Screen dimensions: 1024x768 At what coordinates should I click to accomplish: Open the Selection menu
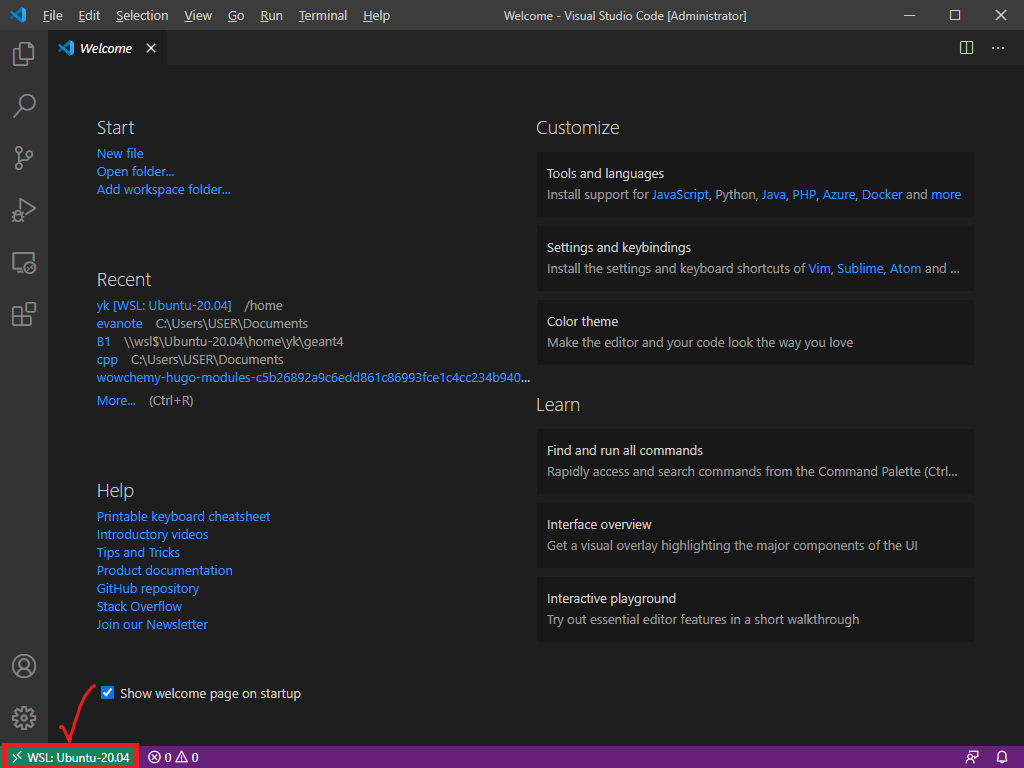pos(142,16)
